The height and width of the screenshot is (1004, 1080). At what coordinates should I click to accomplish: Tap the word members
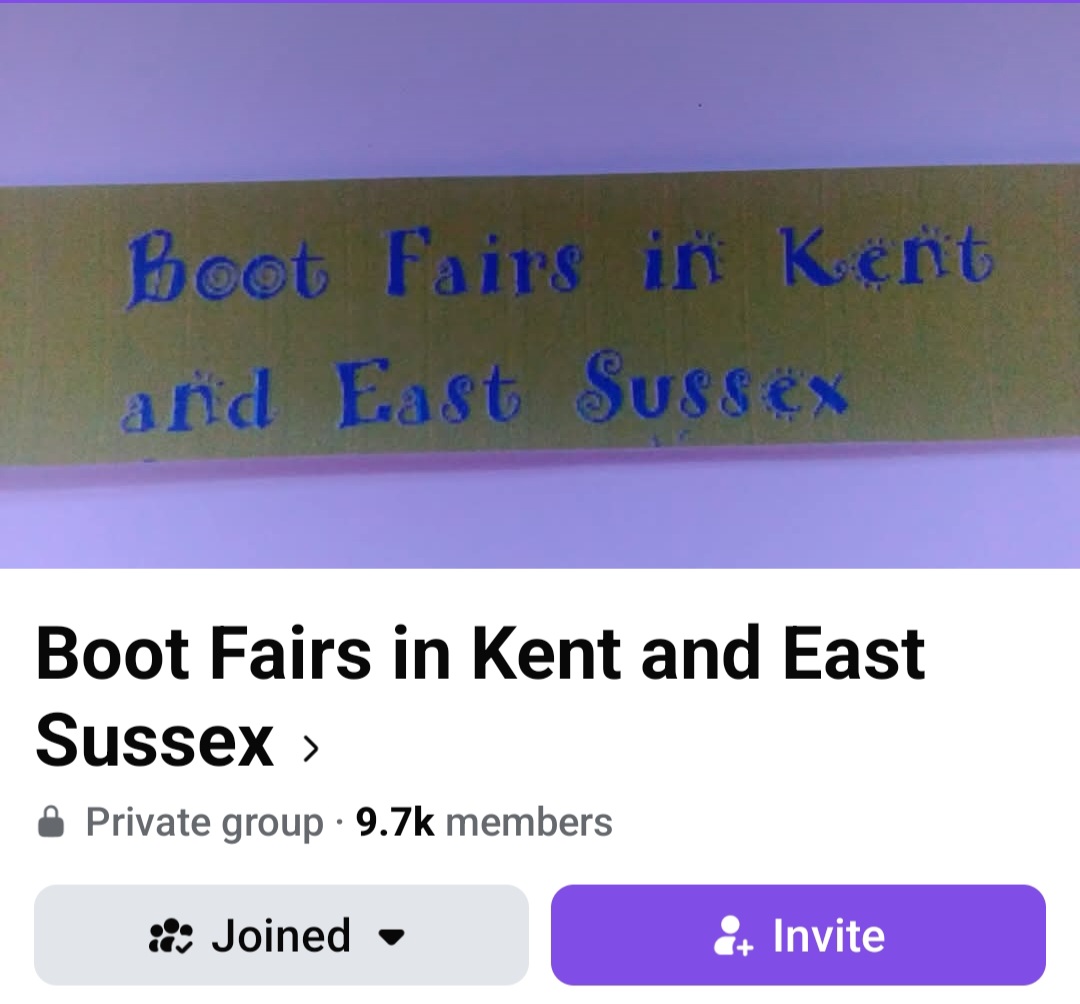click(x=529, y=822)
